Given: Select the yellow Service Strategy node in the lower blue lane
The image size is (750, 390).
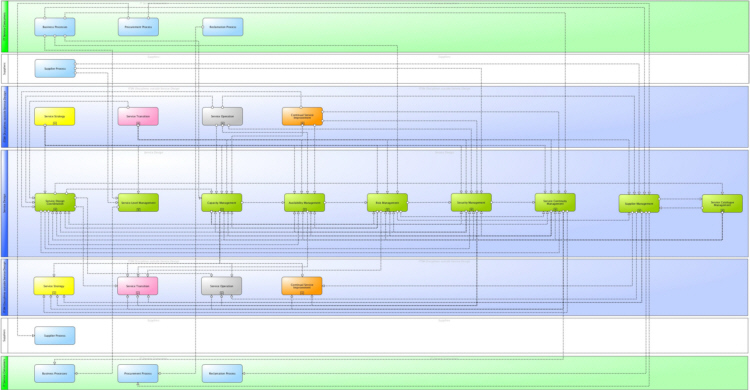Looking at the screenshot, I should 54,286.
